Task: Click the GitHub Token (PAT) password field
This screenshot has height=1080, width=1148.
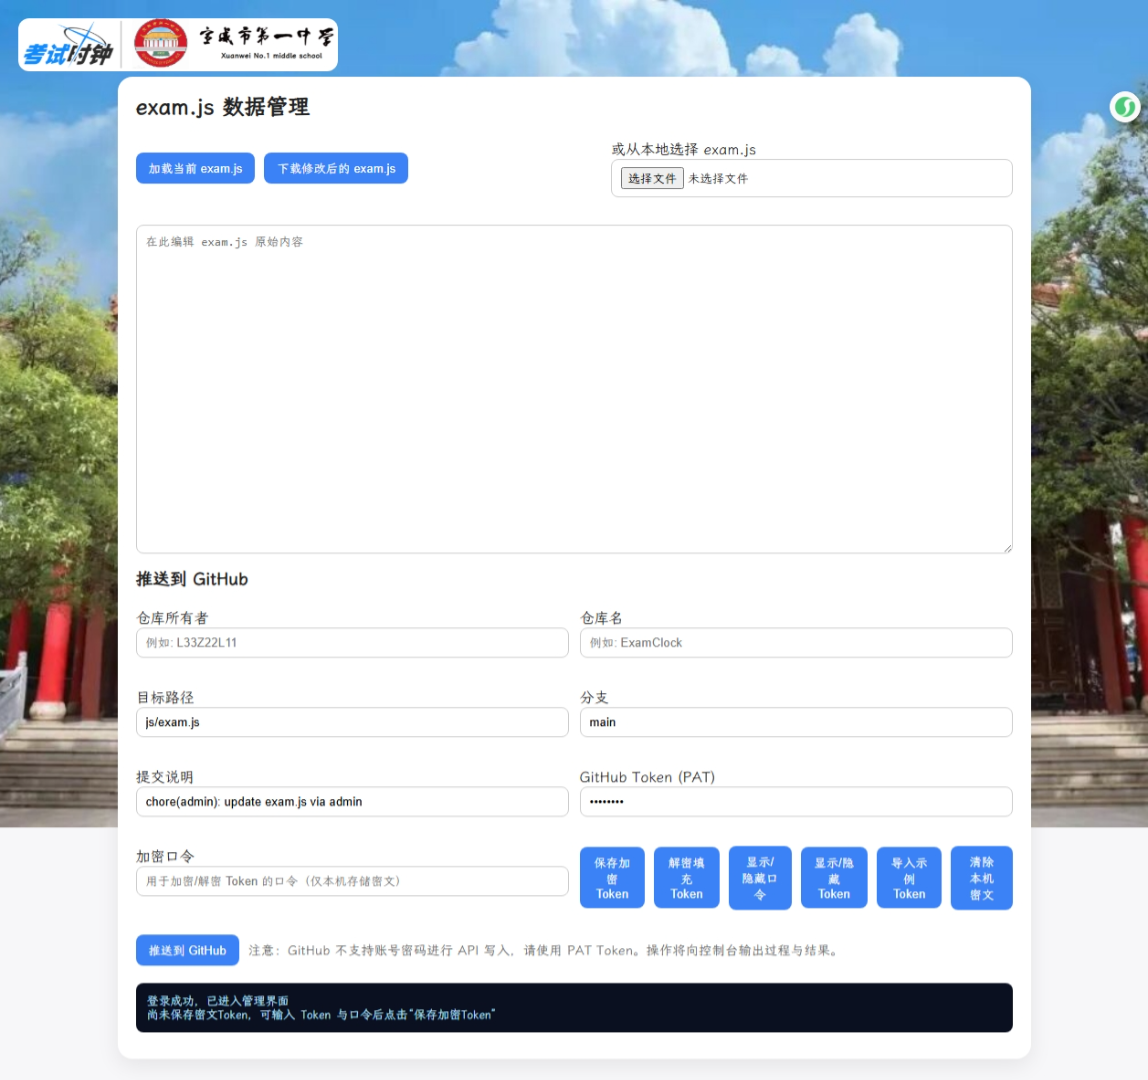Action: tap(796, 801)
